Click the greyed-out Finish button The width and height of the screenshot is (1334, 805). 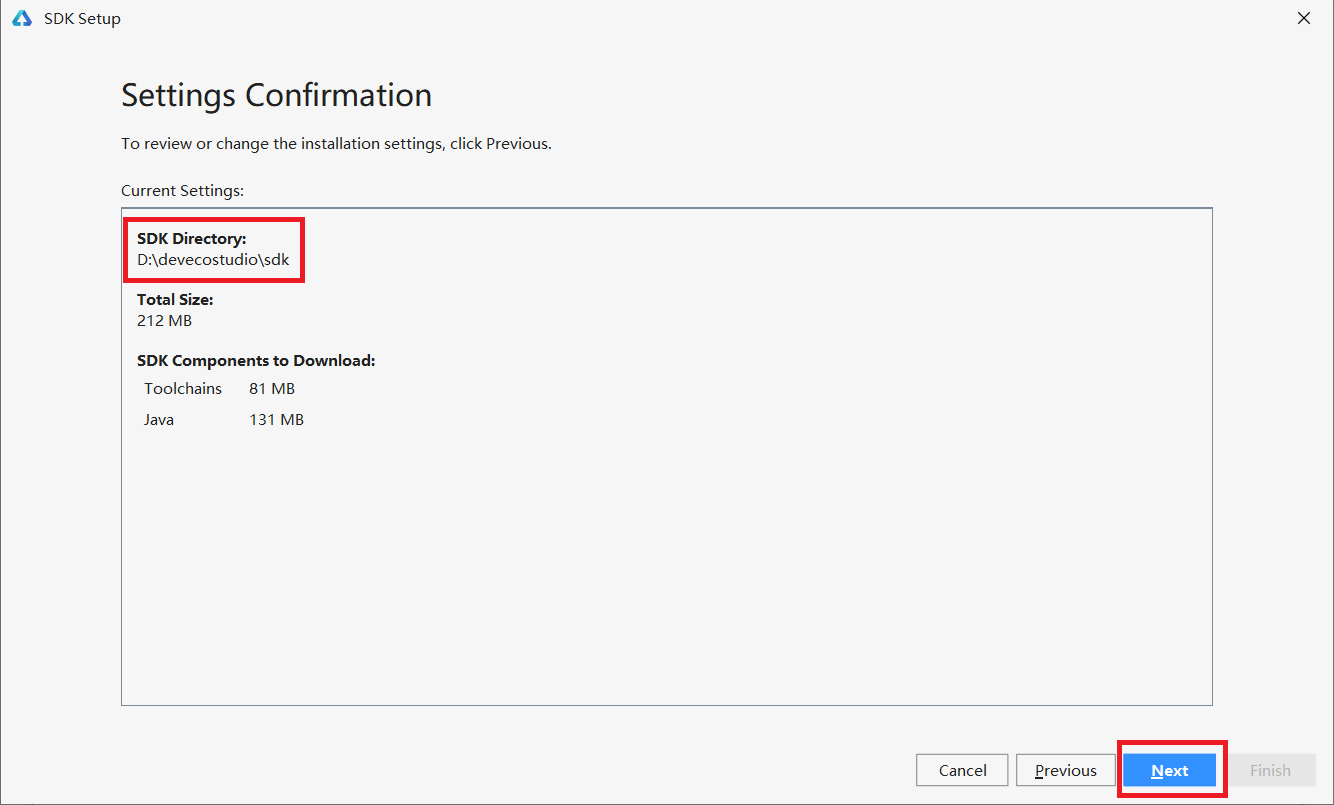pyautogui.click(x=1270, y=770)
